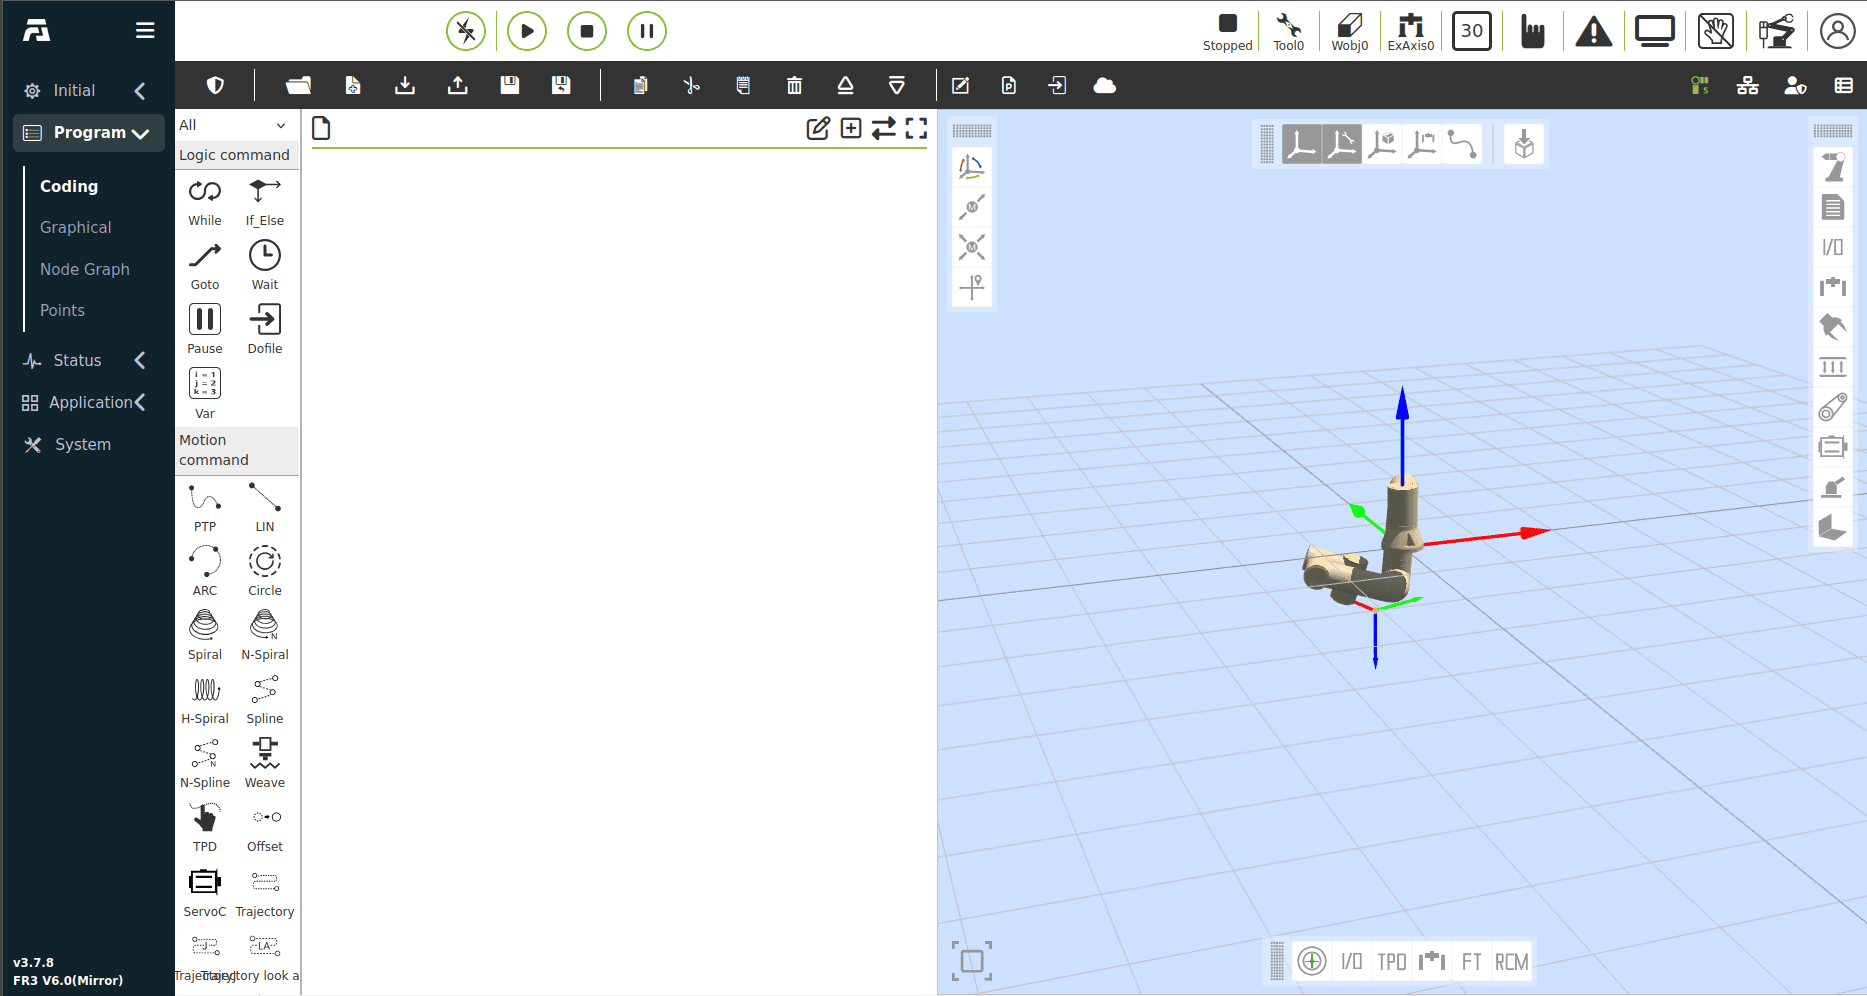Click the trash delete icon in the toolbar
The image size is (1867, 996).
pyautogui.click(x=794, y=86)
